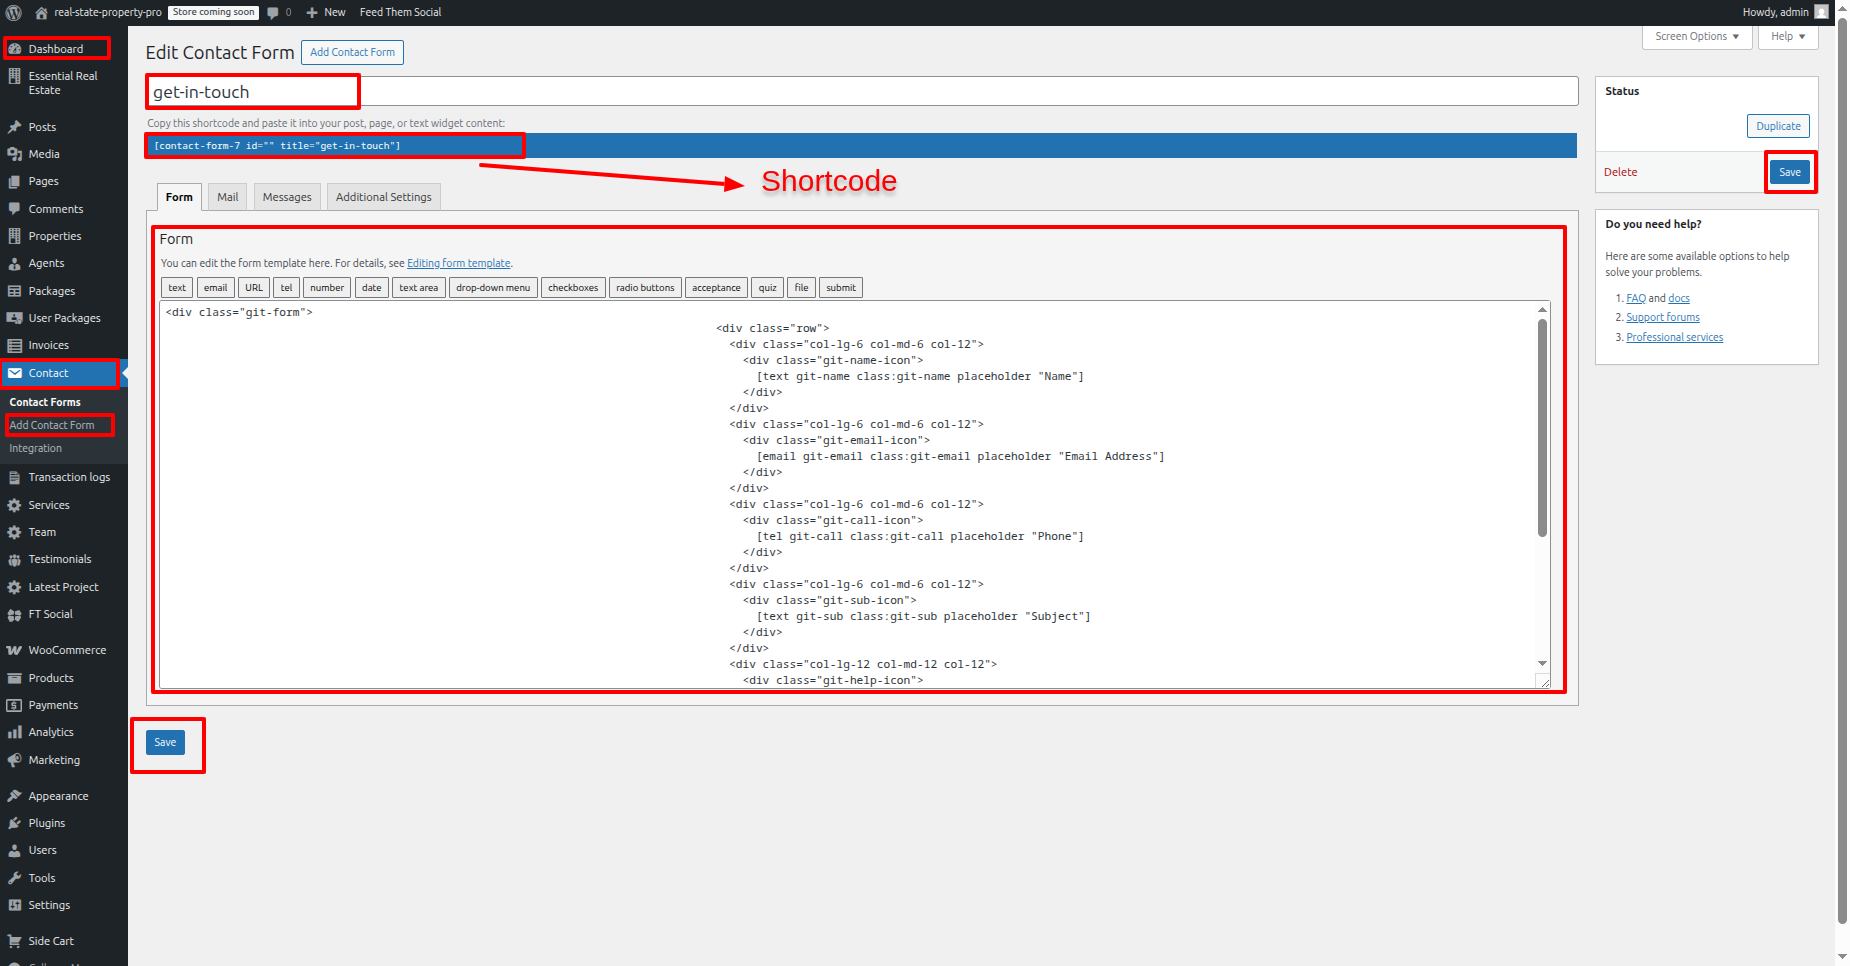Insert a radio buttons form tag
The image size is (1850, 966).
(x=645, y=288)
